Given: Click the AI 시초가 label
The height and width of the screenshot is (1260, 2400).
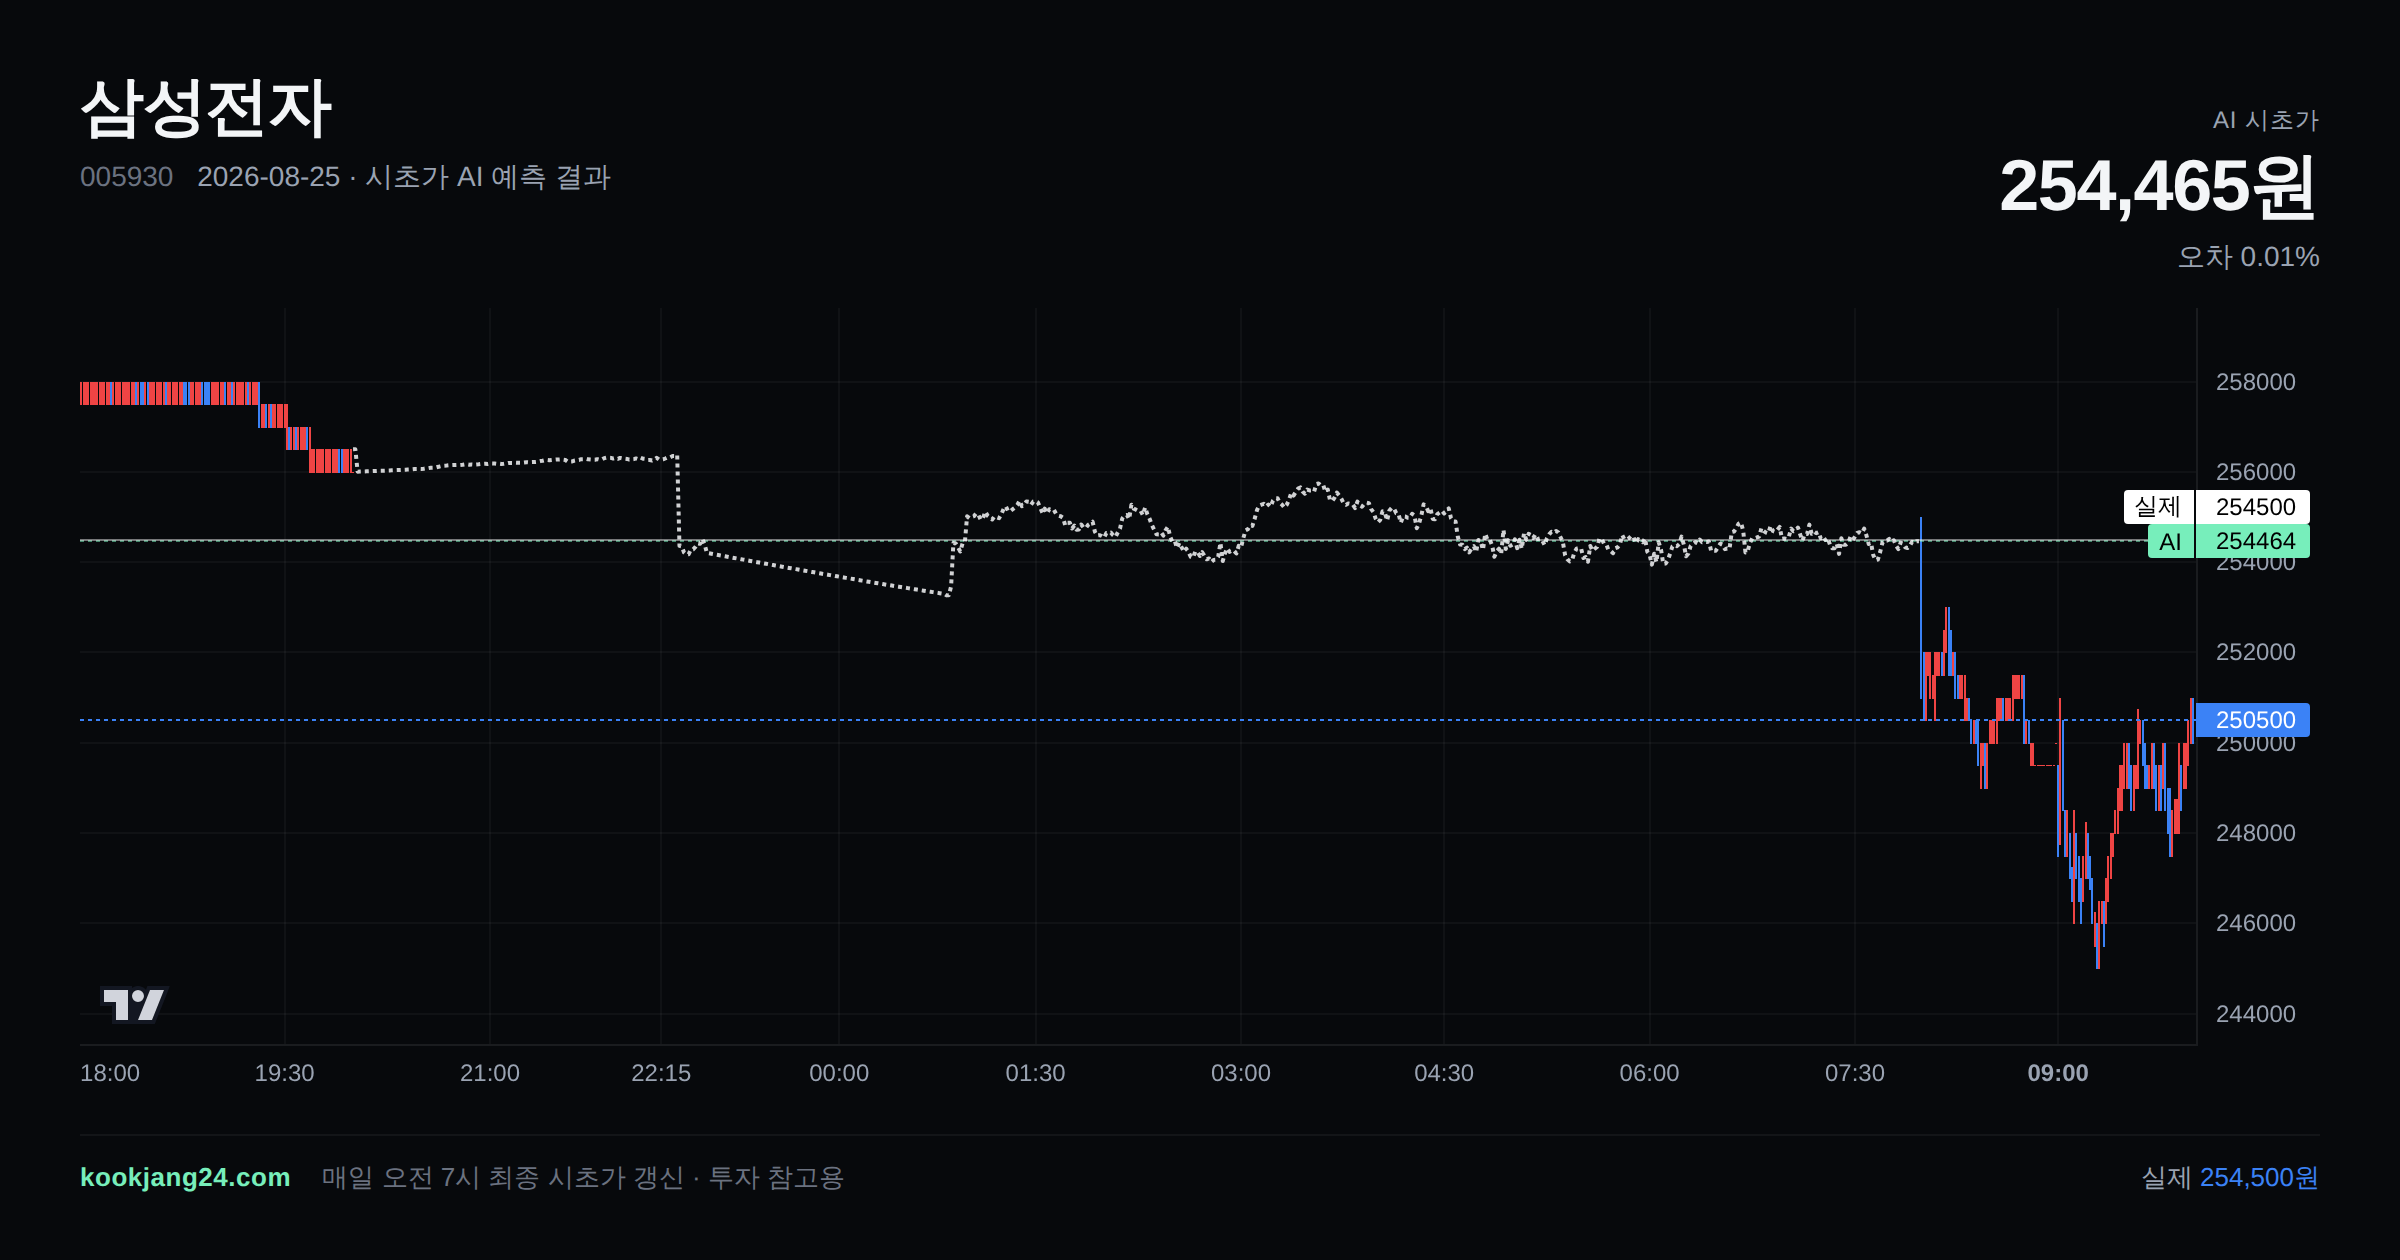Looking at the screenshot, I should click(2265, 120).
